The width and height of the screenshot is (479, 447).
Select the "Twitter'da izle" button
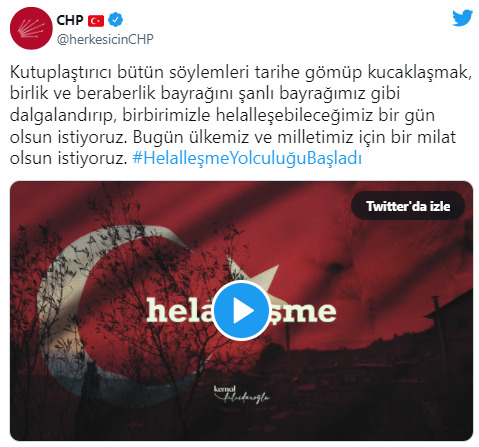pyautogui.click(x=408, y=206)
